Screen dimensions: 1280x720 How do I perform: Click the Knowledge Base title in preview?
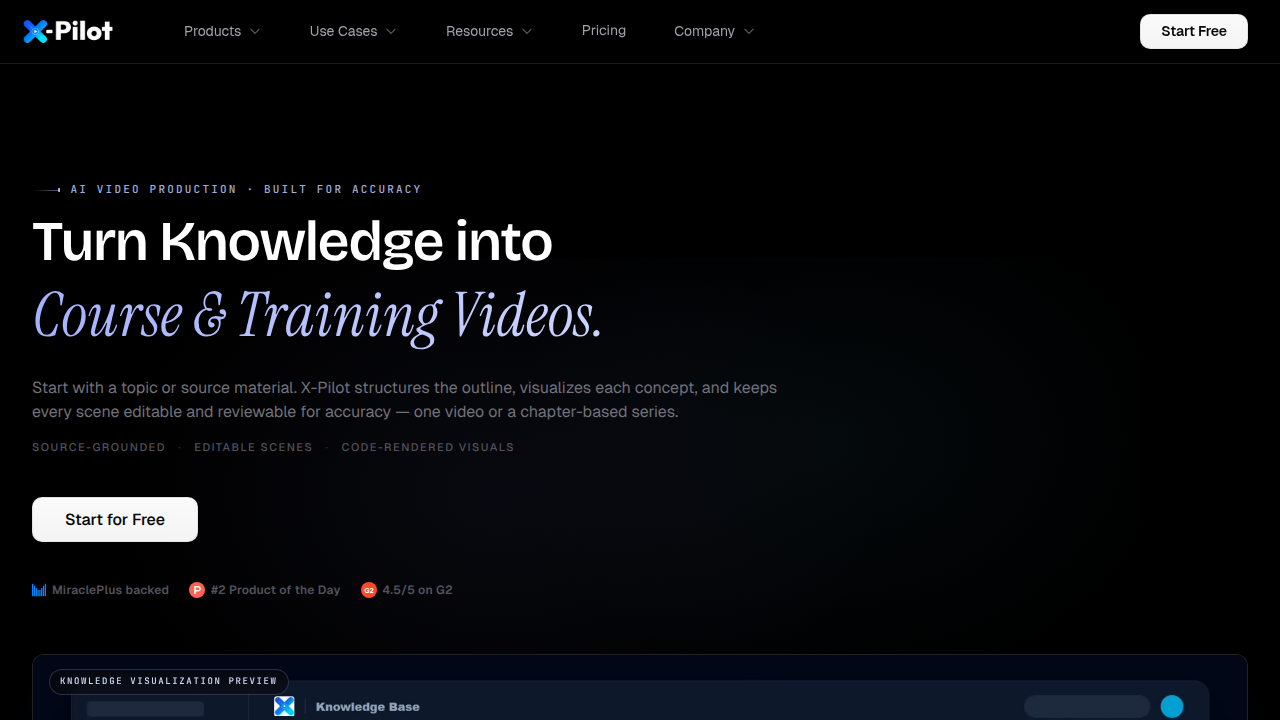pyautogui.click(x=368, y=707)
